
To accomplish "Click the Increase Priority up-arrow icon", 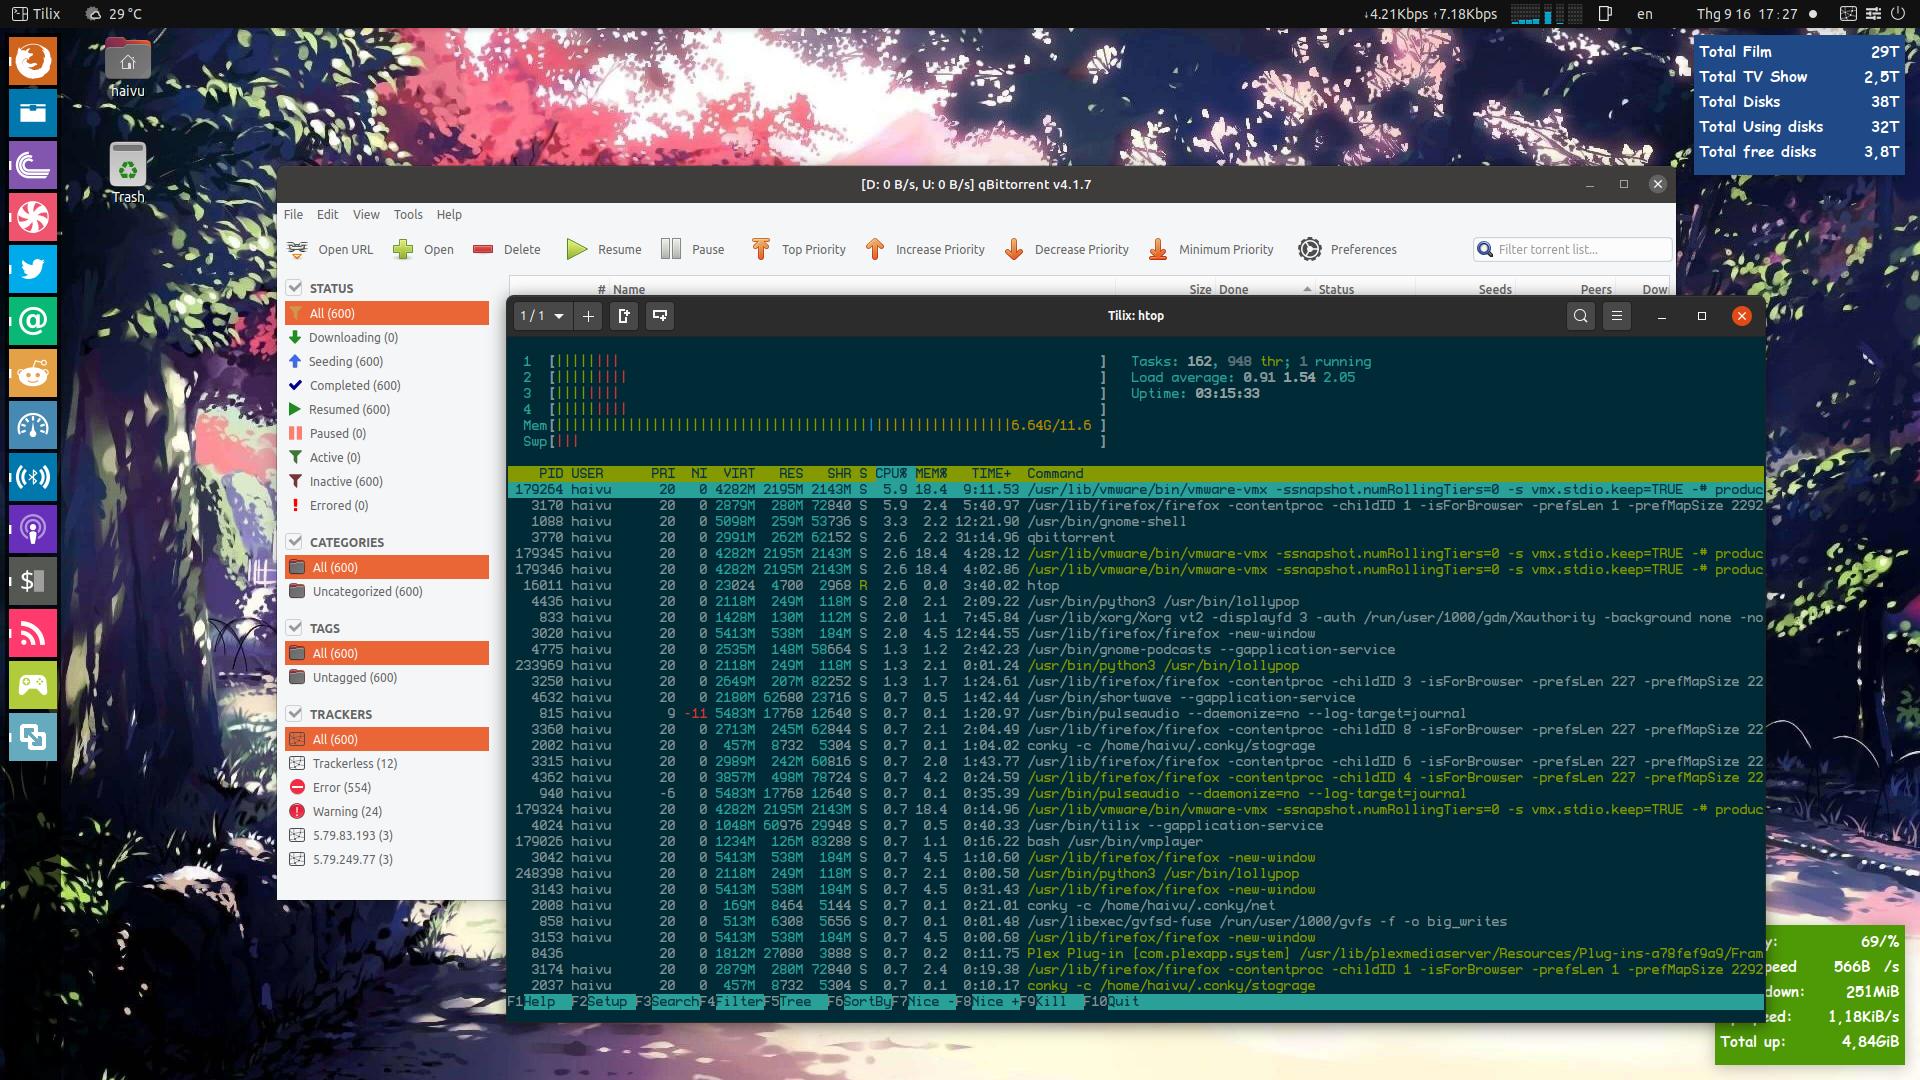I will pyautogui.click(x=875, y=249).
